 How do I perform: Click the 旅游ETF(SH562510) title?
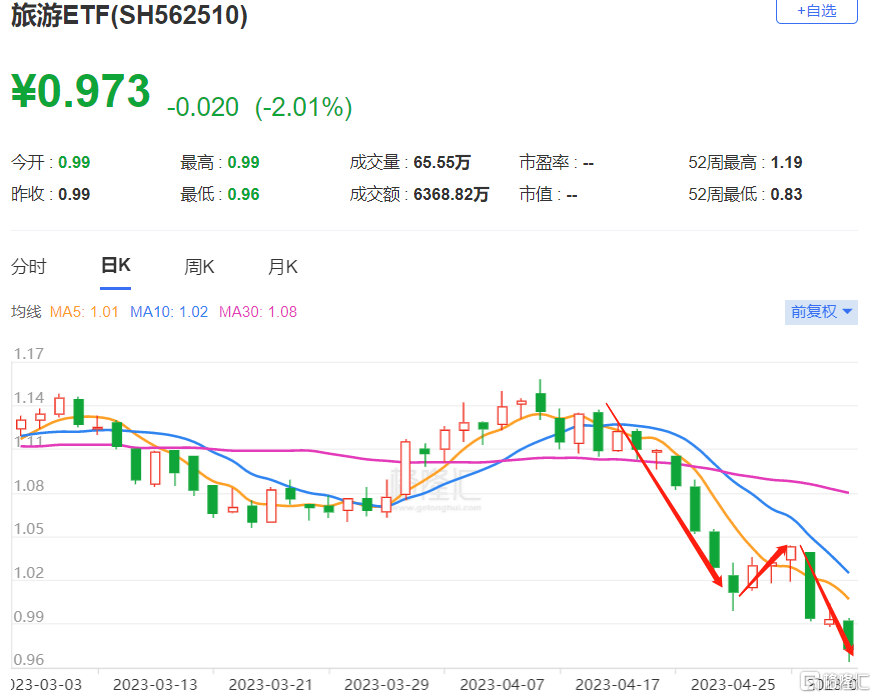pyautogui.click(x=130, y=15)
